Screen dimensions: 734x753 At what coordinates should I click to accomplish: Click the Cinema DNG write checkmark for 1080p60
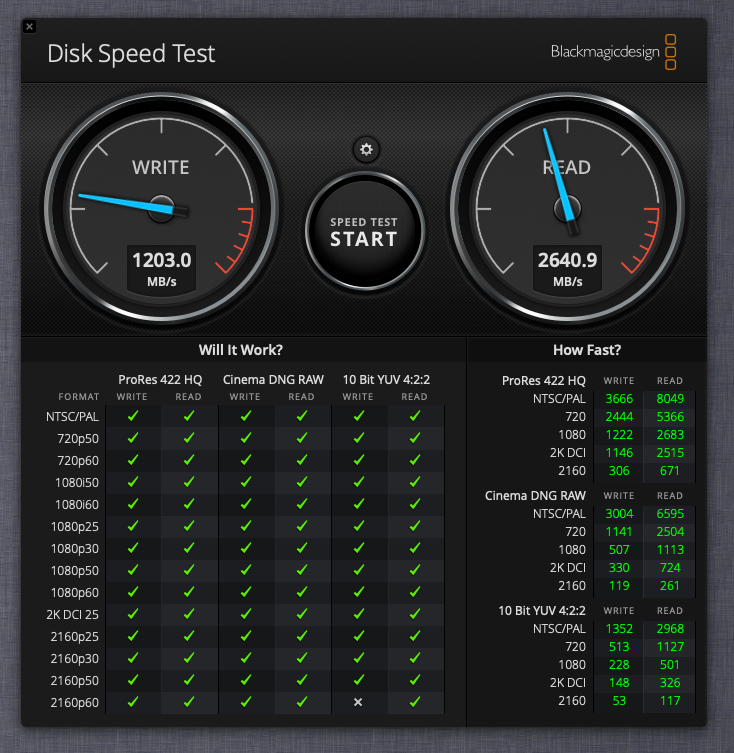pyautogui.click(x=245, y=592)
